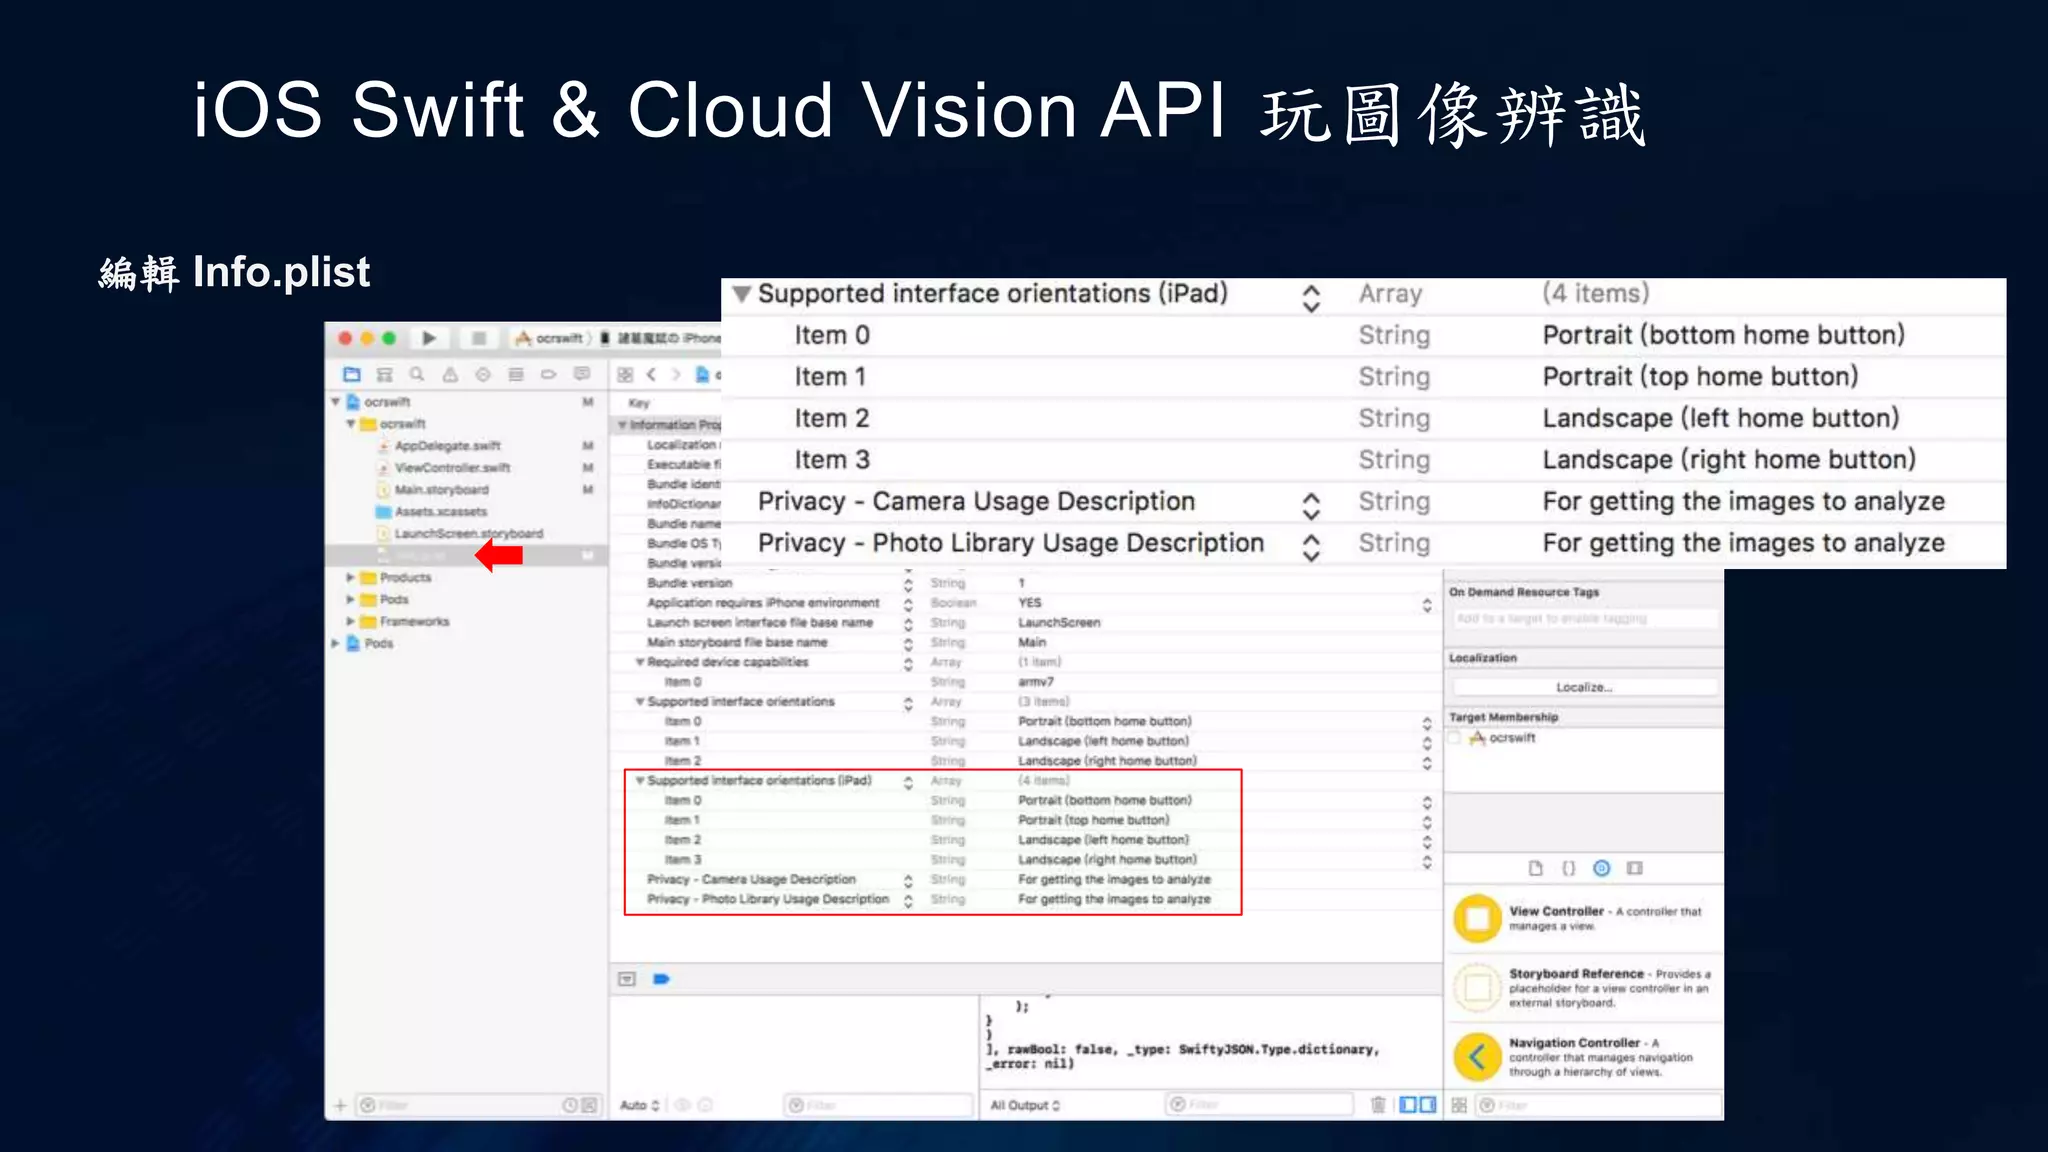Go forward in editor history
The image size is (2048, 1152).
[x=676, y=375]
